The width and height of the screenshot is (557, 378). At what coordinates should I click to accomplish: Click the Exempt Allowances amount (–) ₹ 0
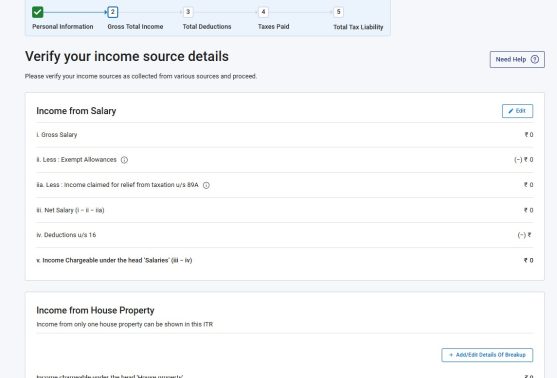pos(524,160)
